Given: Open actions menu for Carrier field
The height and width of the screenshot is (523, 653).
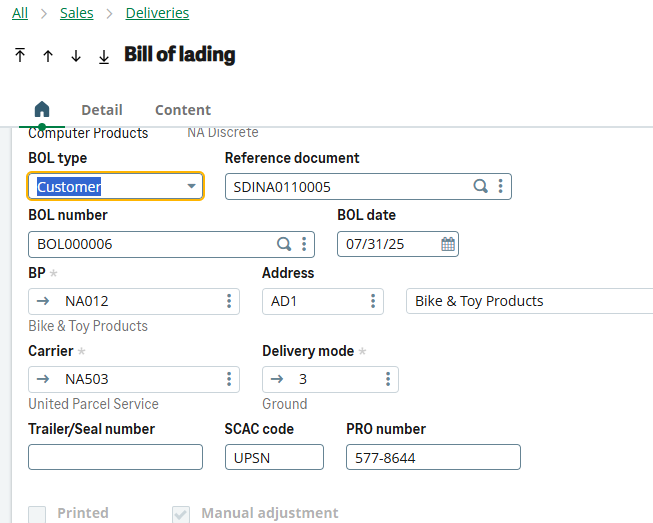Looking at the screenshot, I should 229,379.
